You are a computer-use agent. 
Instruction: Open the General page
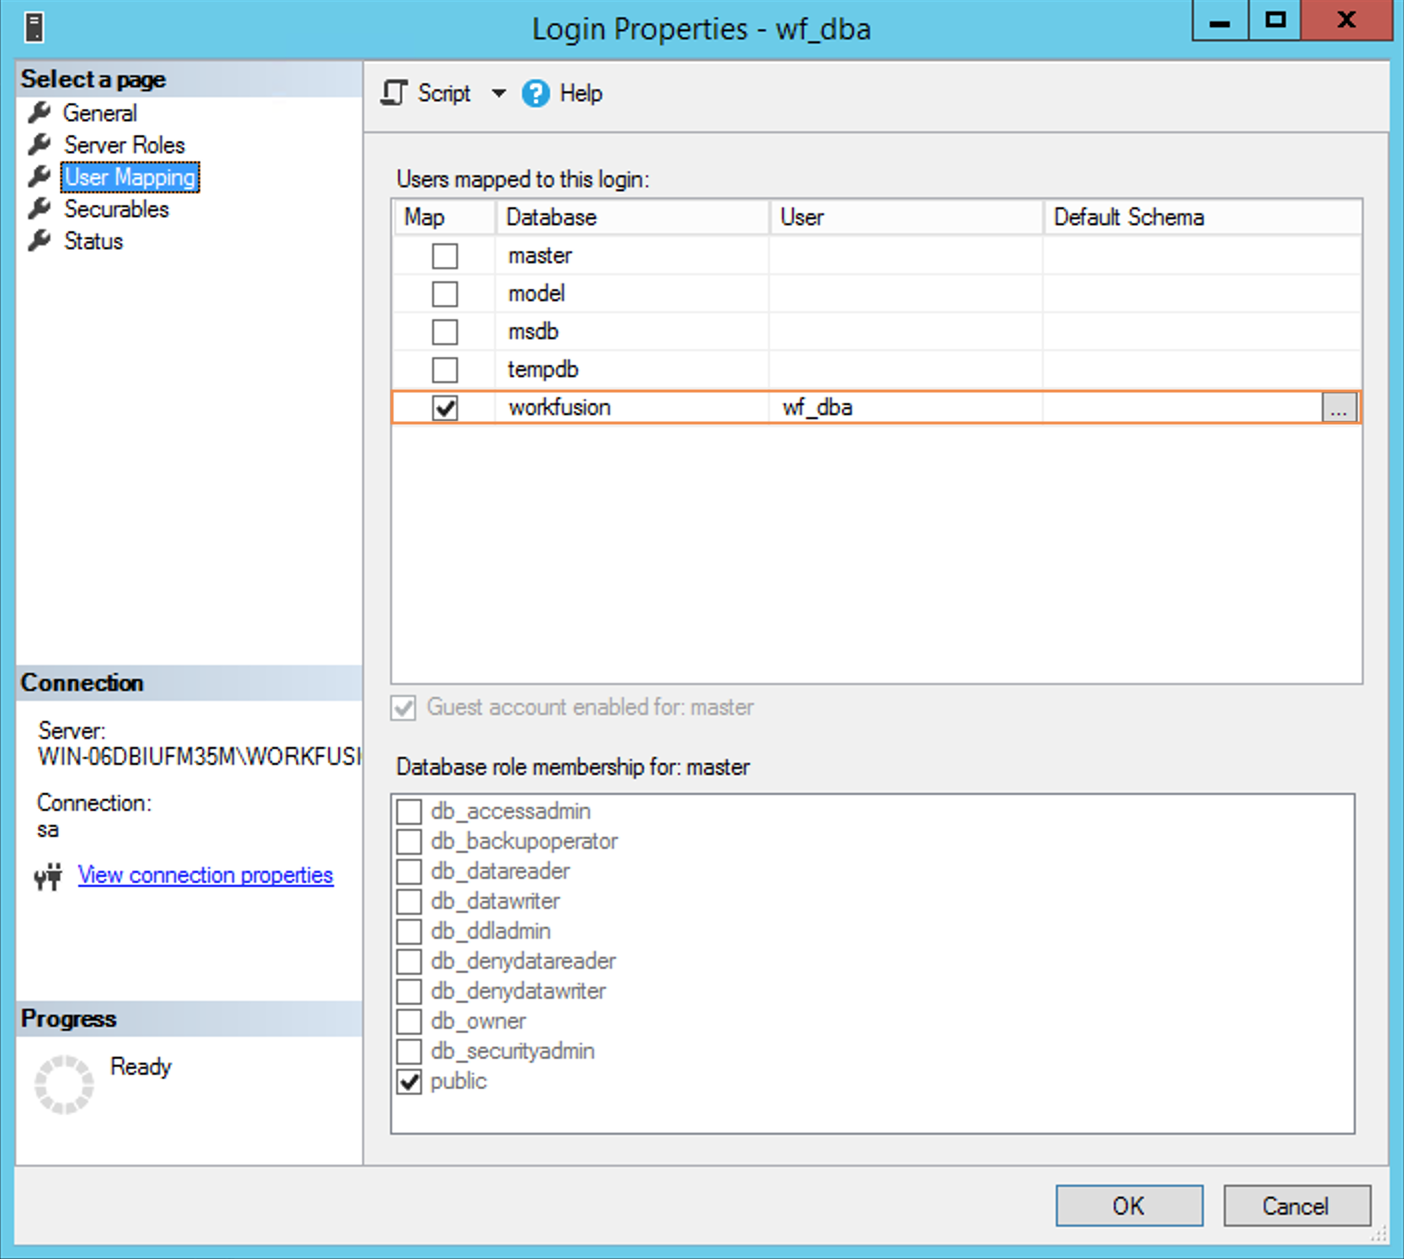[100, 113]
